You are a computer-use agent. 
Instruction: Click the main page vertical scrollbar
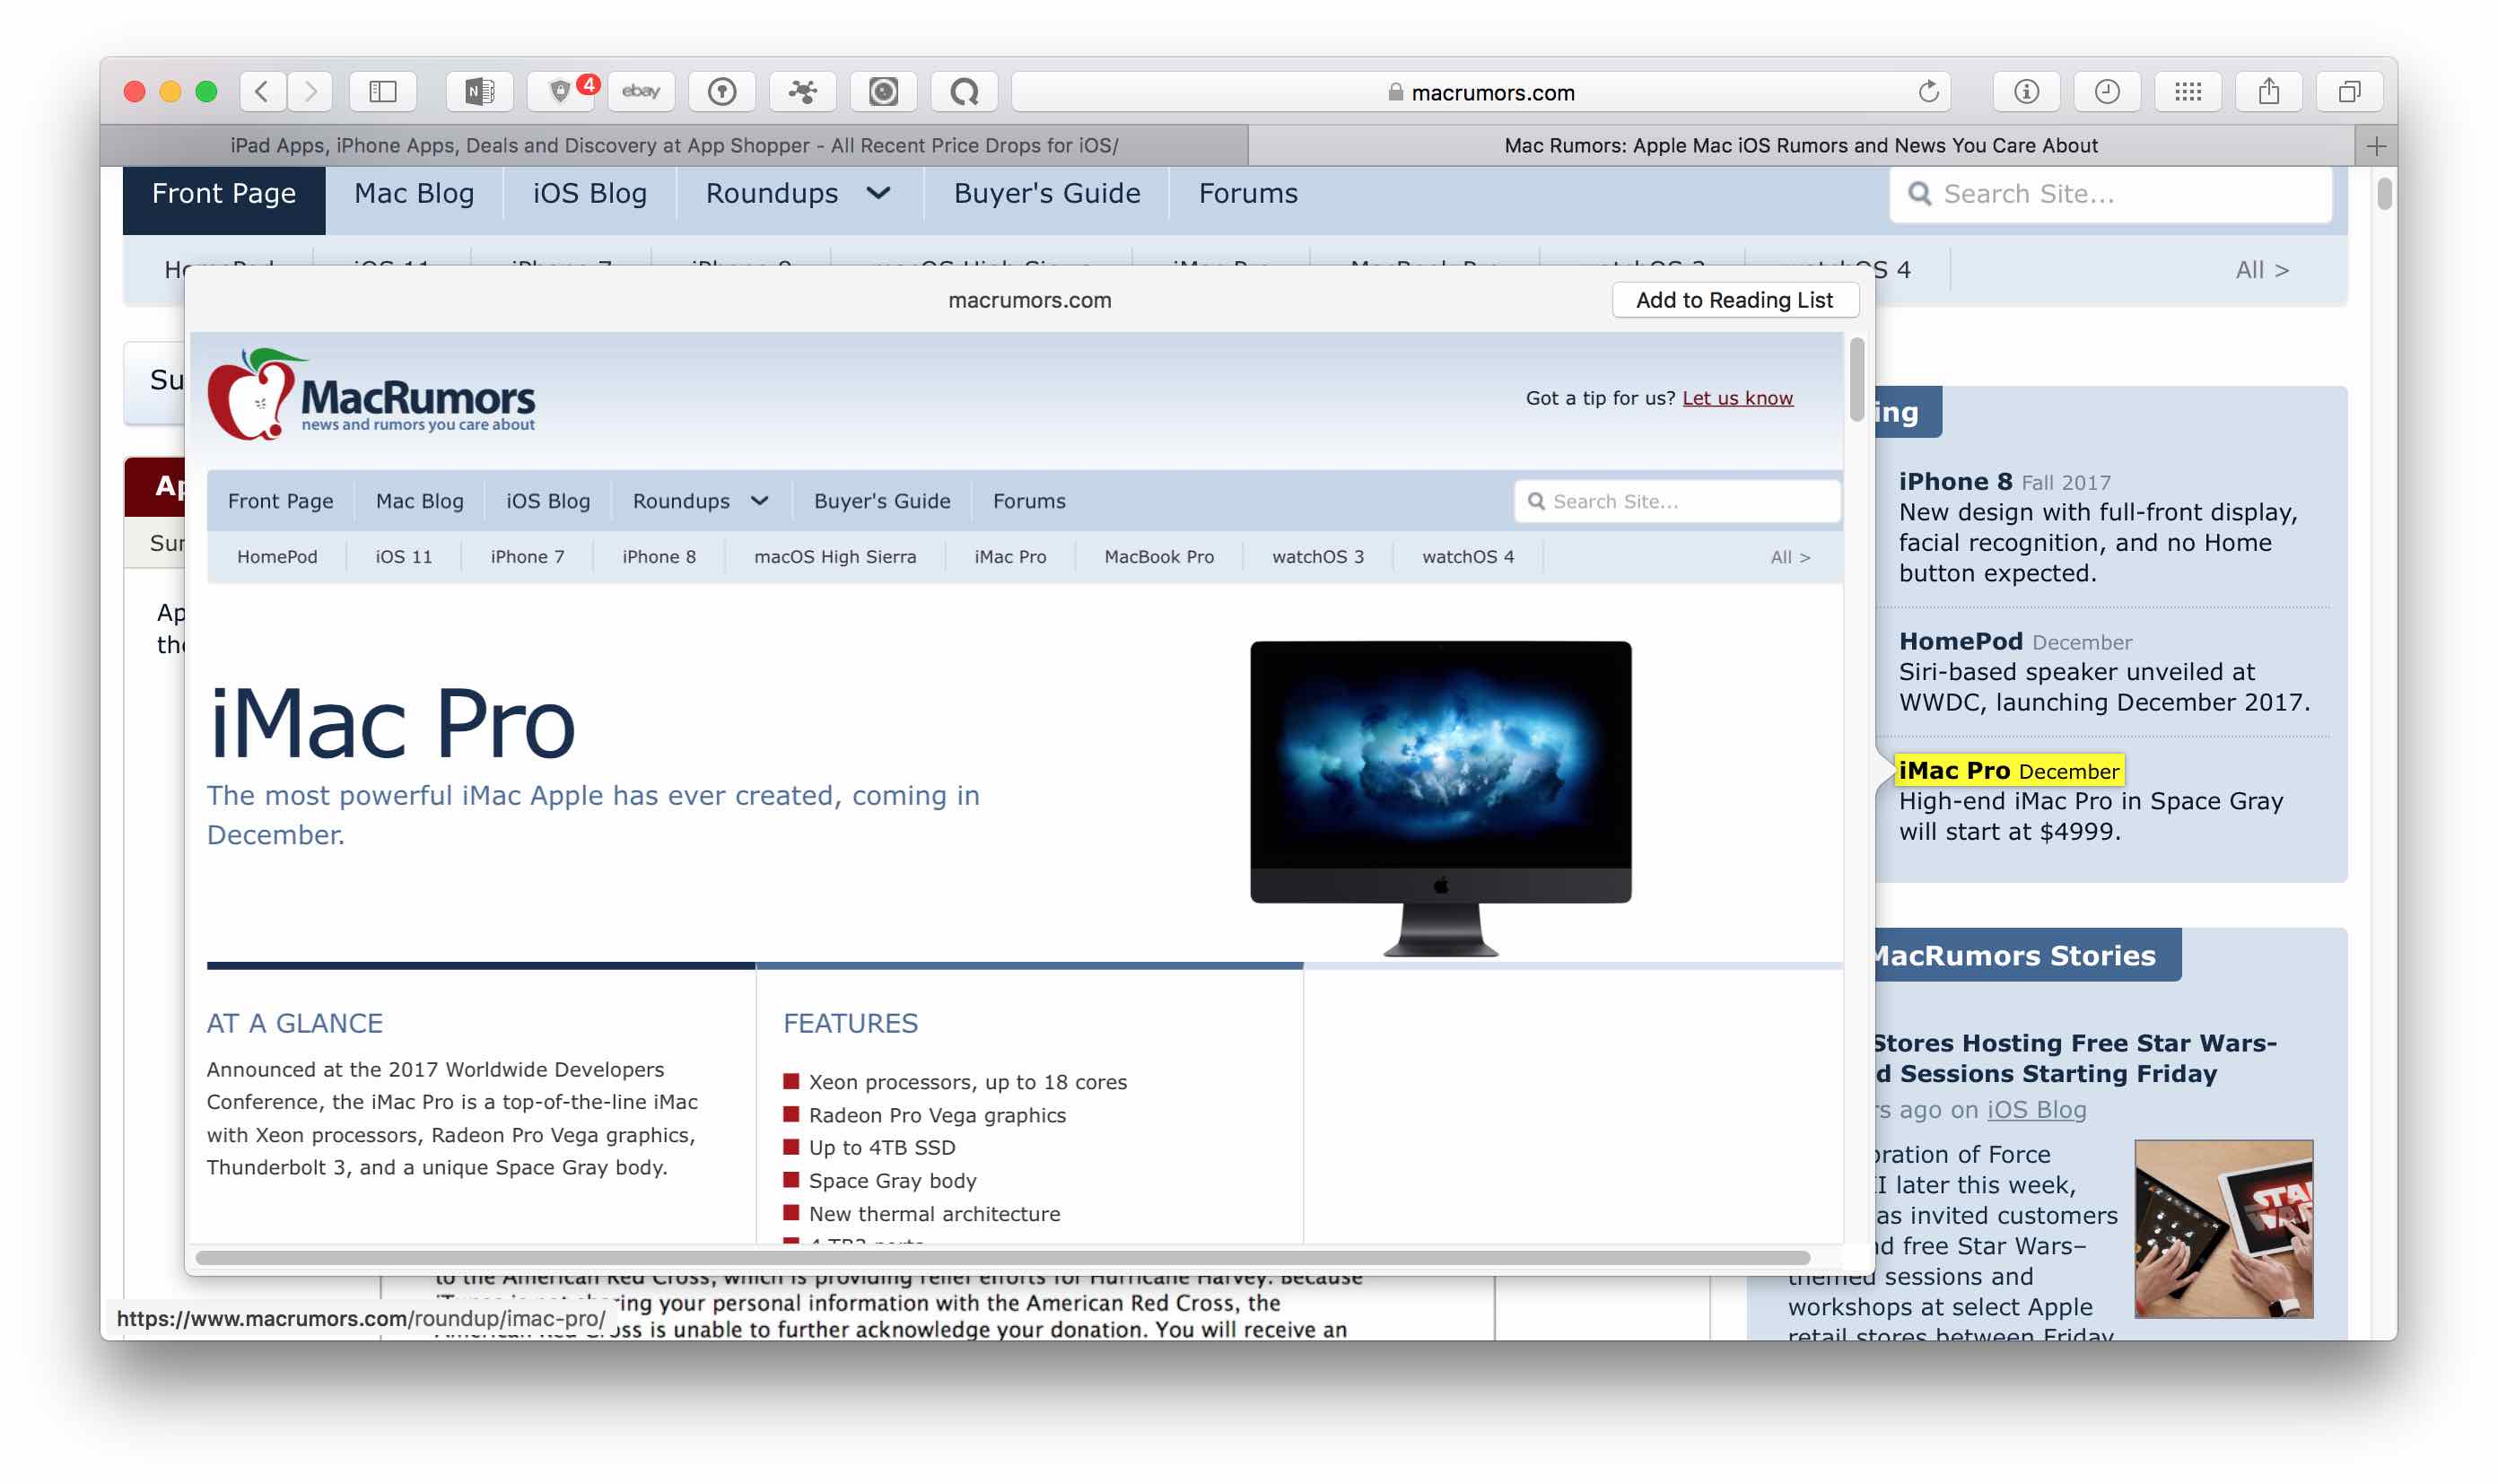tap(2384, 193)
